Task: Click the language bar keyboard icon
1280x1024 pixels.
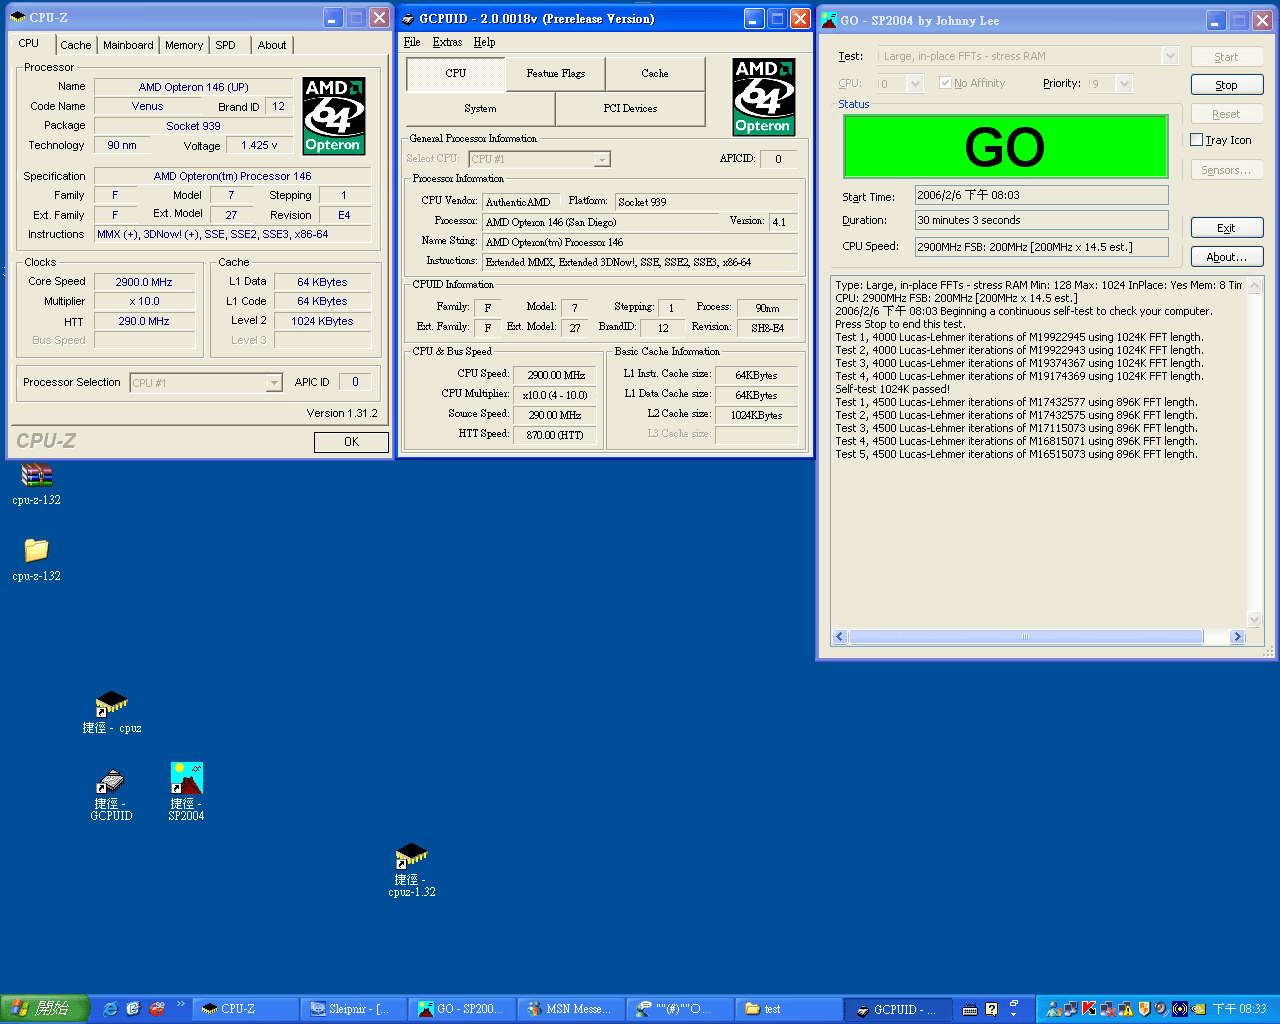Action: click(x=970, y=1010)
